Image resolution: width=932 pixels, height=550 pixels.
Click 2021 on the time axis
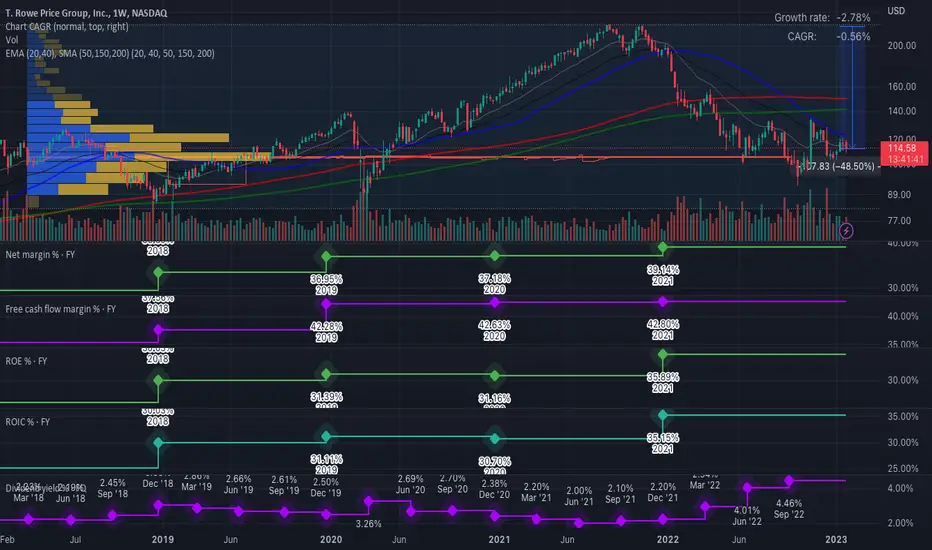499,539
